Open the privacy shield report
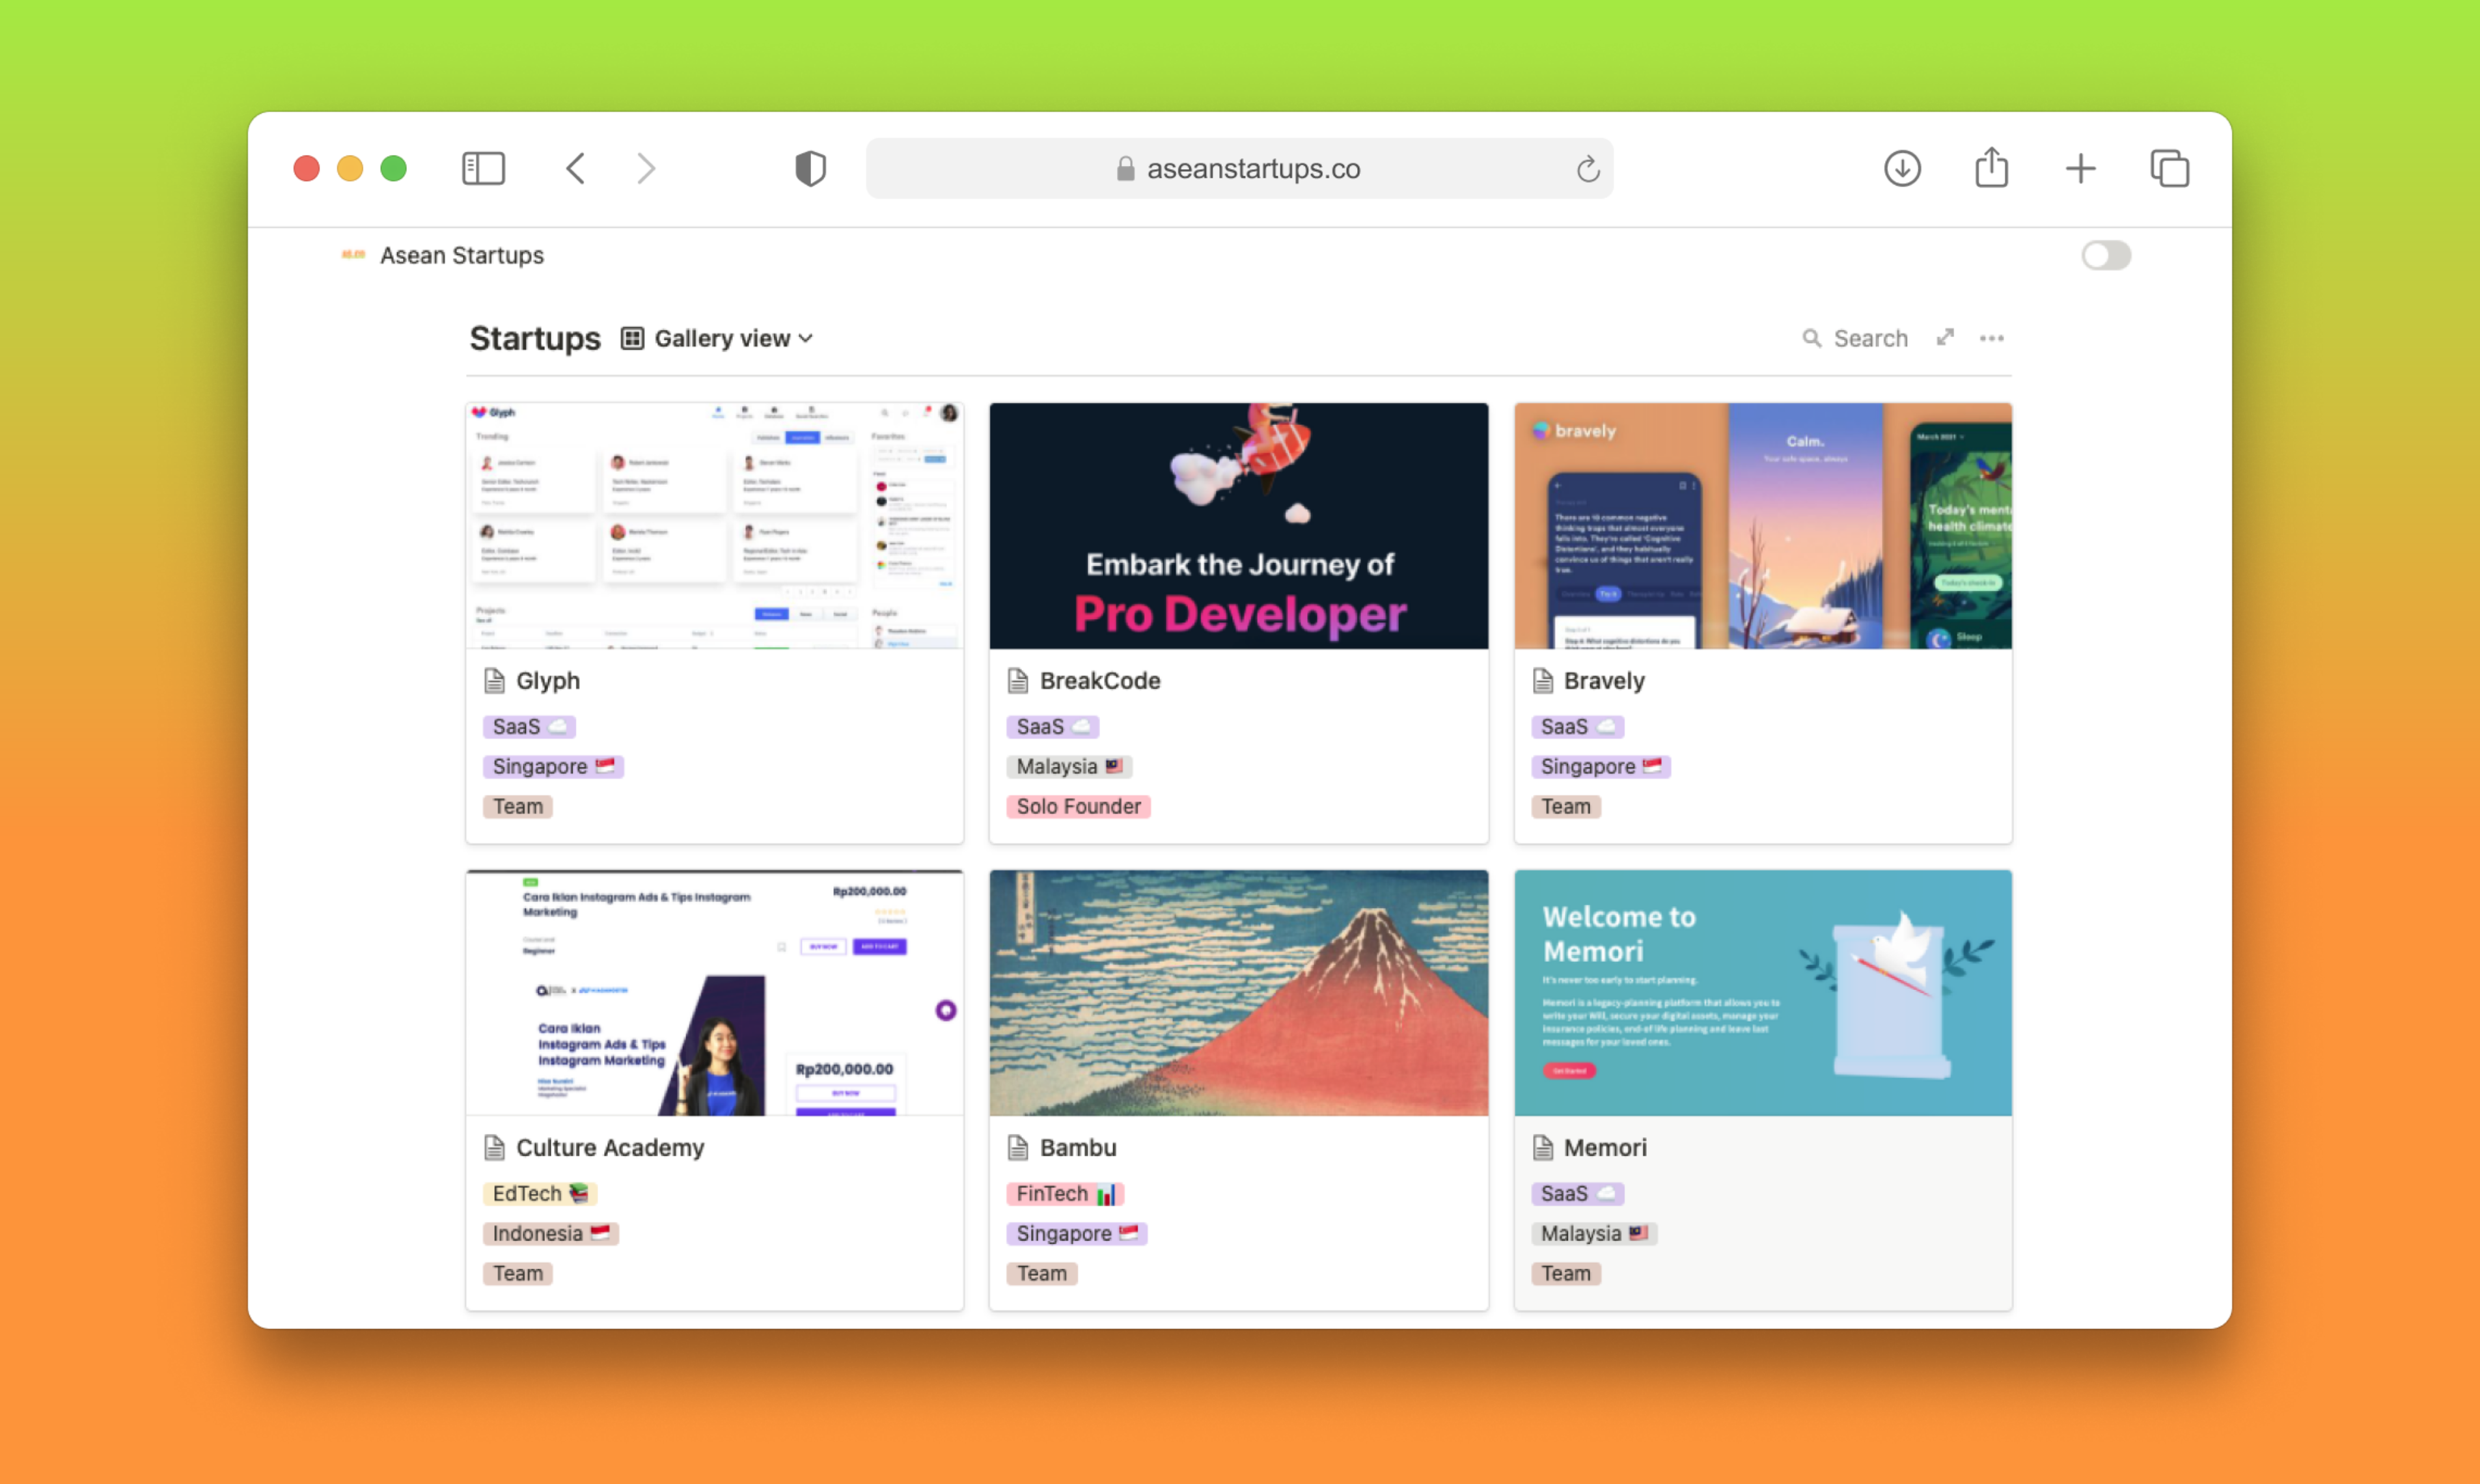Viewport: 2480px width, 1484px height. pyautogui.click(x=810, y=168)
